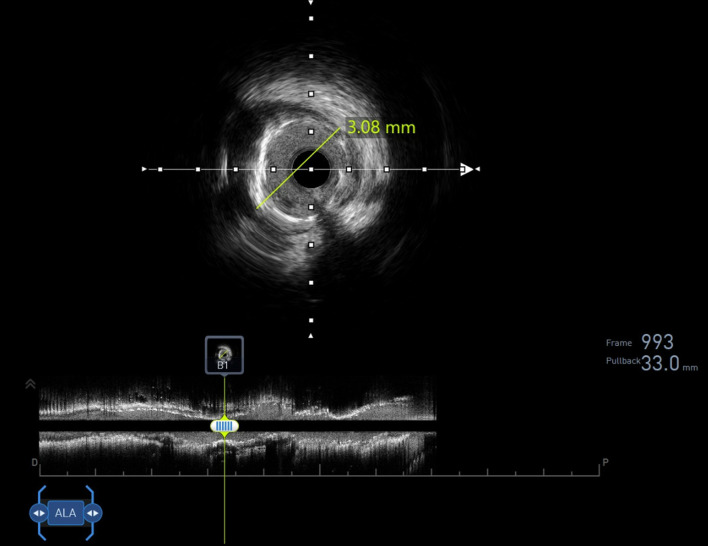Click the Frame 993 number
This screenshot has width=708, height=546.
(x=657, y=342)
